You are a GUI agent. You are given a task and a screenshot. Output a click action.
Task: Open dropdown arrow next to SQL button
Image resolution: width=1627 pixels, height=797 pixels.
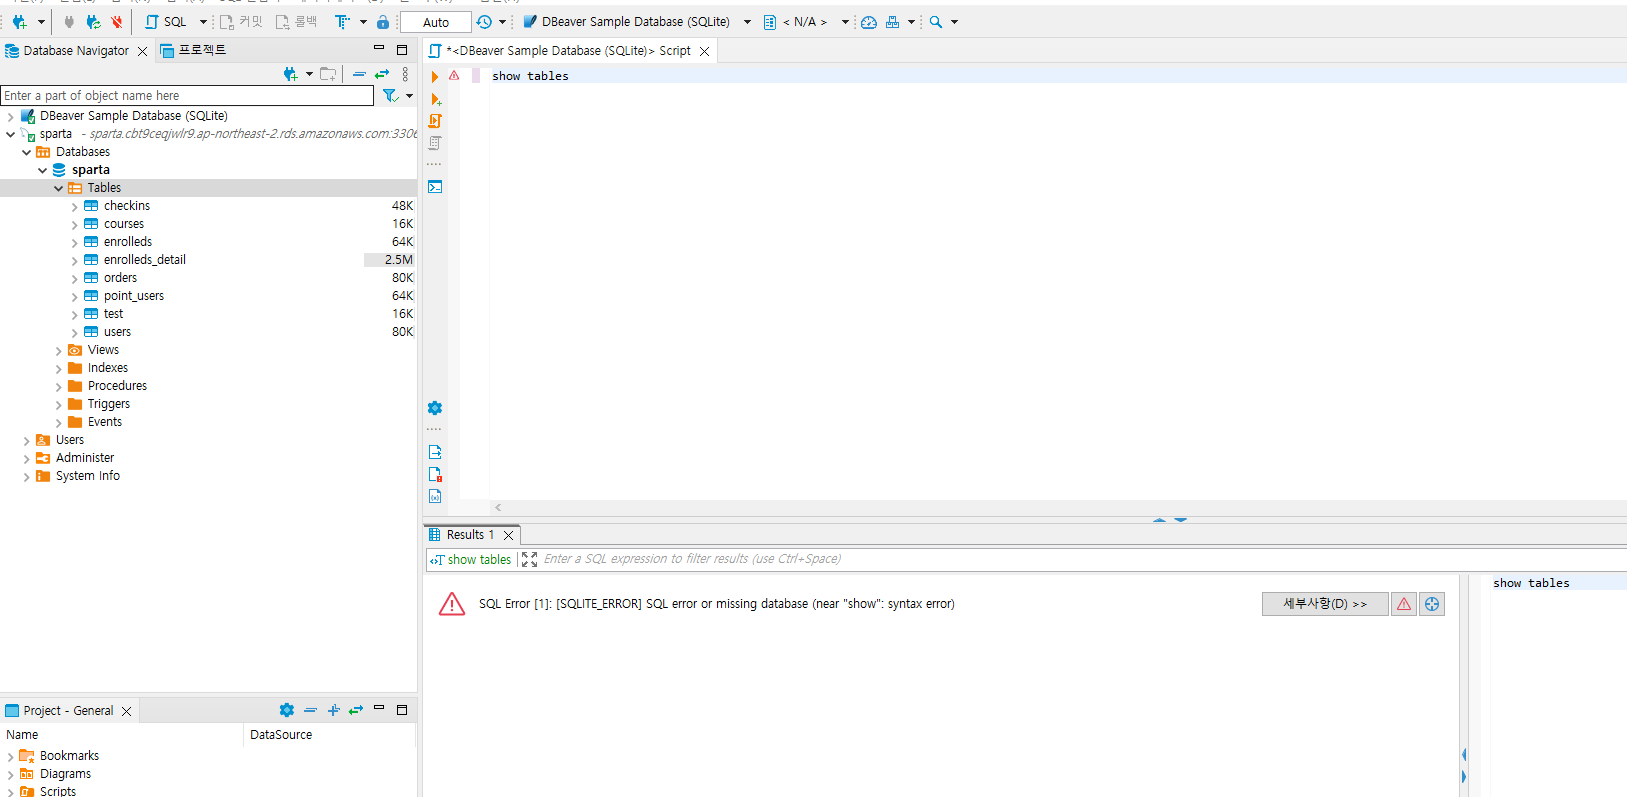(203, 22)
